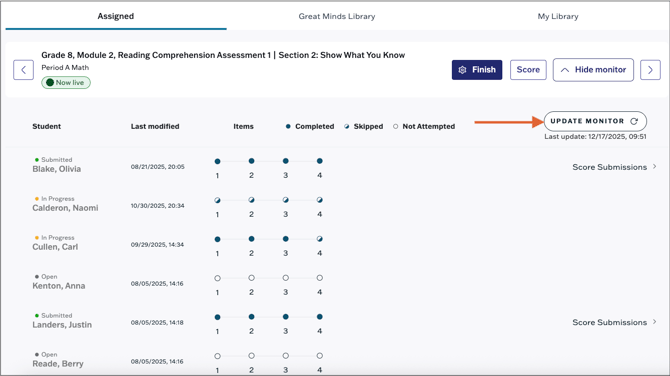Viewport: 670px width, 376px height.
Task: Click the Last modified column header
Action: coord(155,126)
